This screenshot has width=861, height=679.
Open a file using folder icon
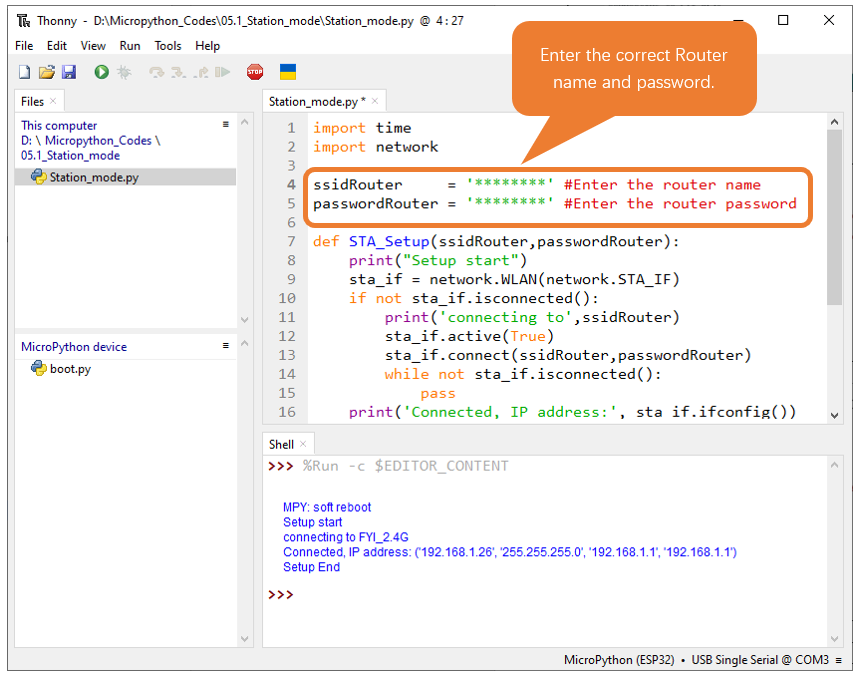pyautogui.click(x=47, y=72)
